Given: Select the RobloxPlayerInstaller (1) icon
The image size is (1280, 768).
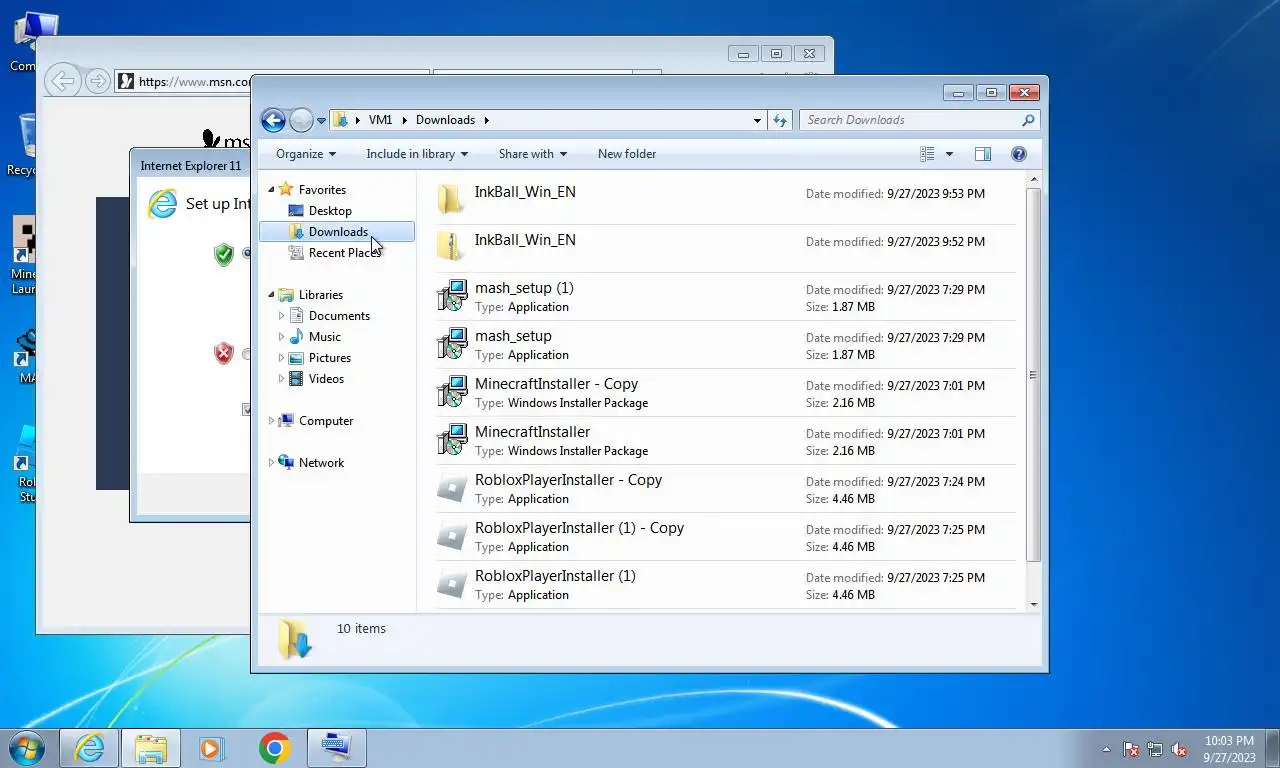Looking at the screenshot, I should 452,584.
